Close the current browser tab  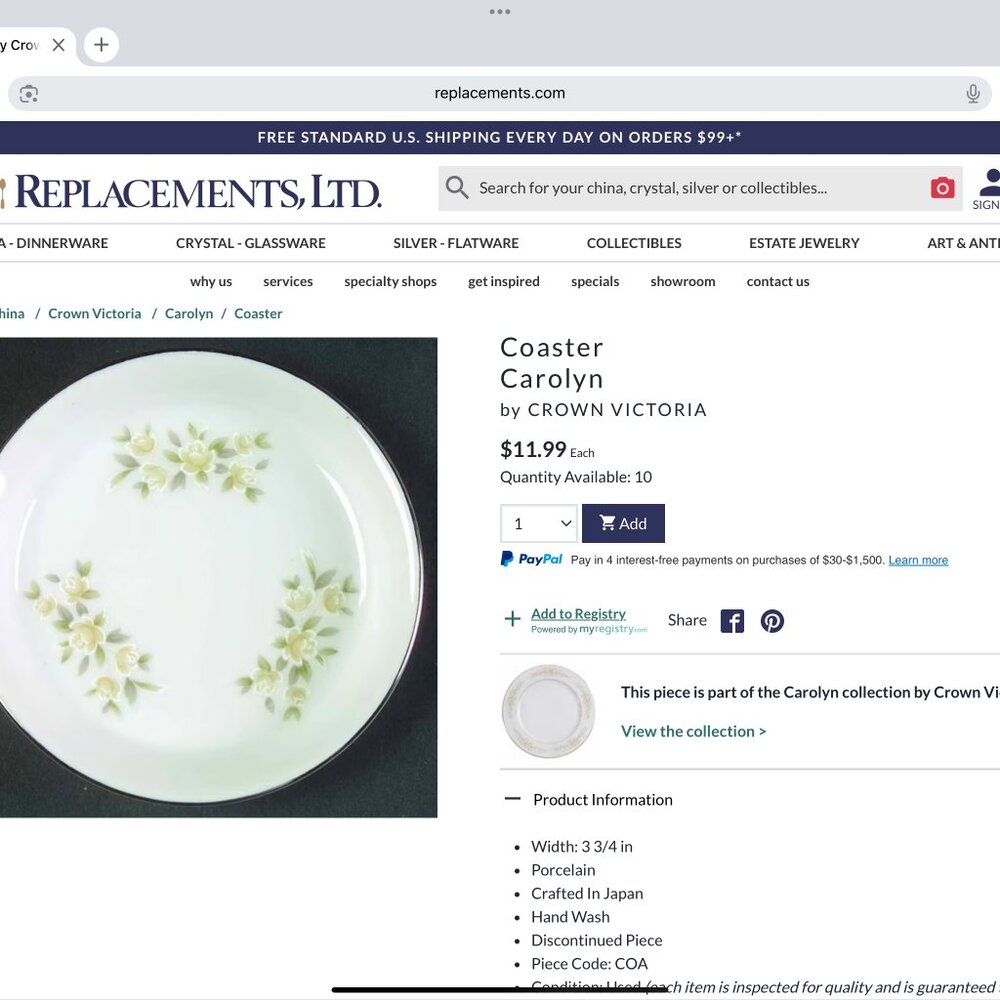click(x=59, y=45)
